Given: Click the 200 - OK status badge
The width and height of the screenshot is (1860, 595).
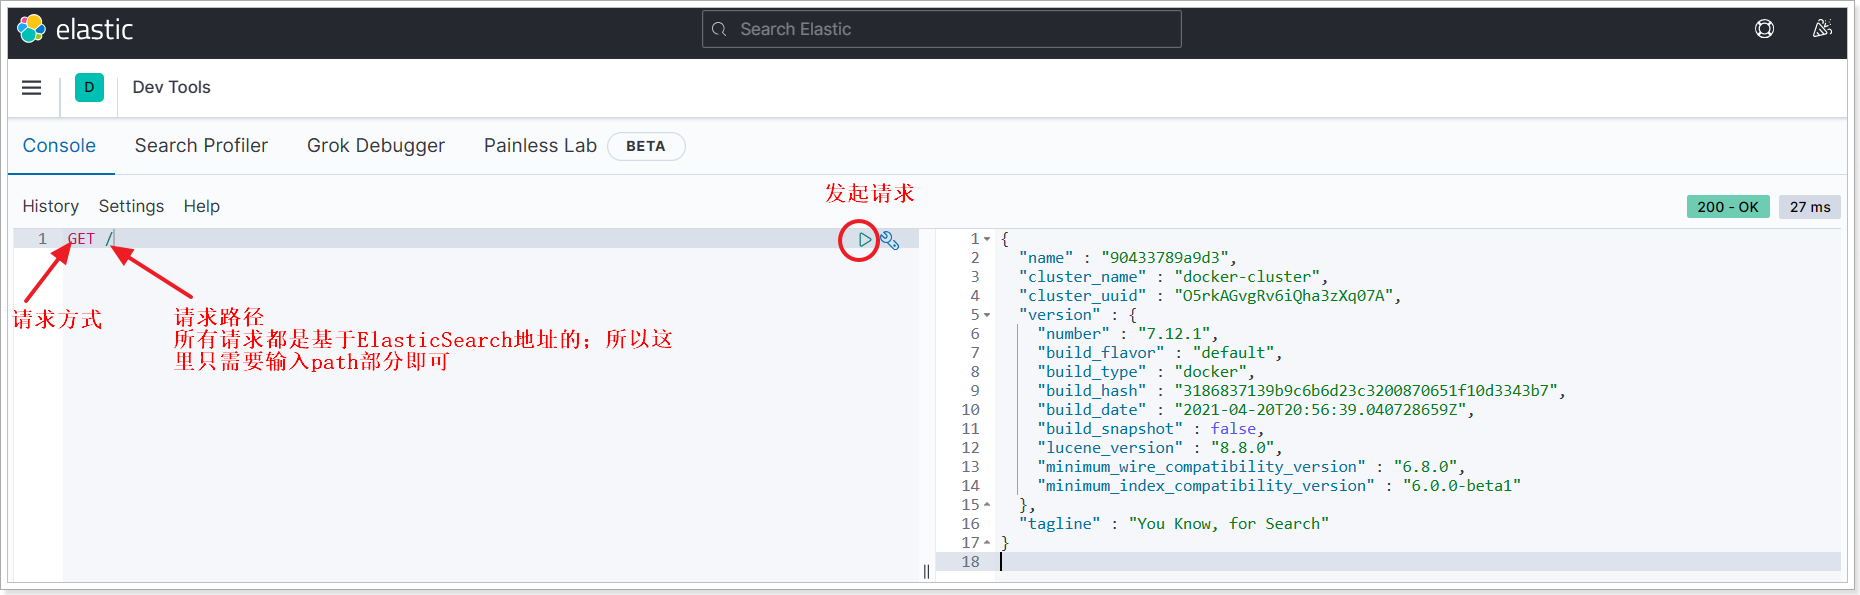Looking at the screenshot, I should (x=1728, y=207).
